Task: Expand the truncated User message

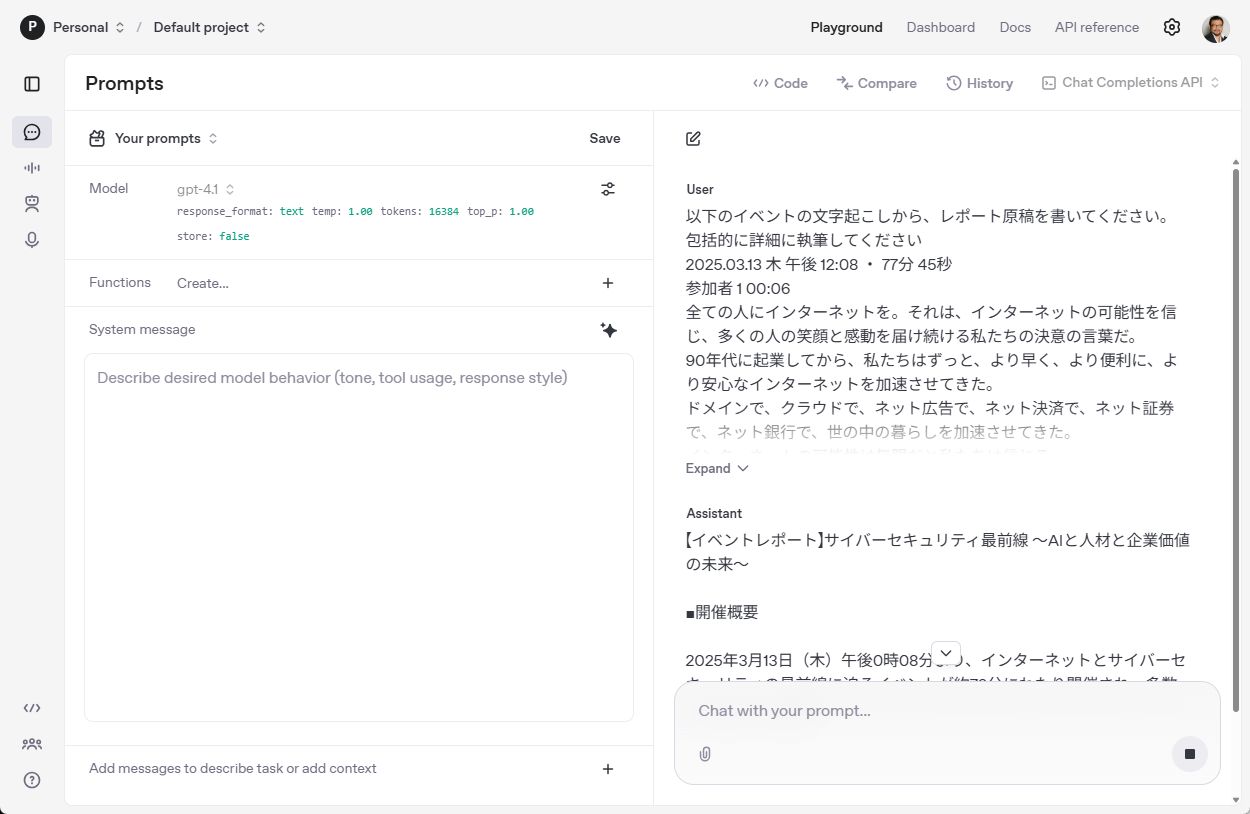Action: (717, 469)
